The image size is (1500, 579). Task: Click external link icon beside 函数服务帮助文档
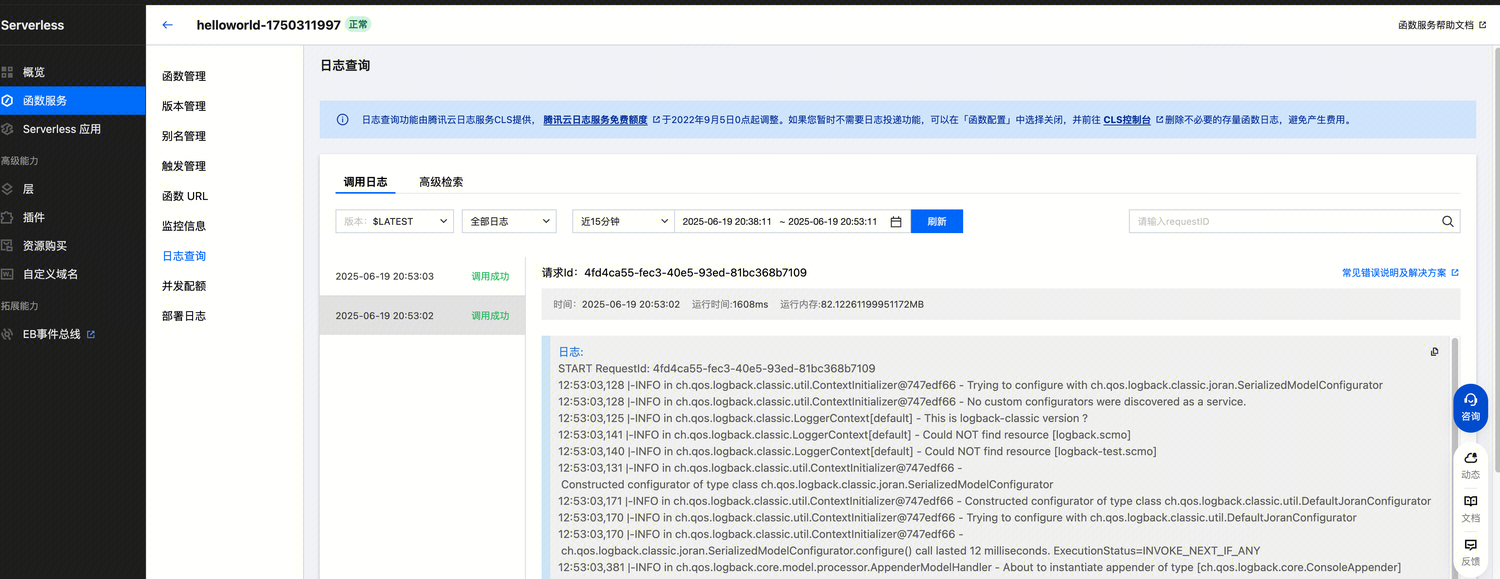point(1482,25)
